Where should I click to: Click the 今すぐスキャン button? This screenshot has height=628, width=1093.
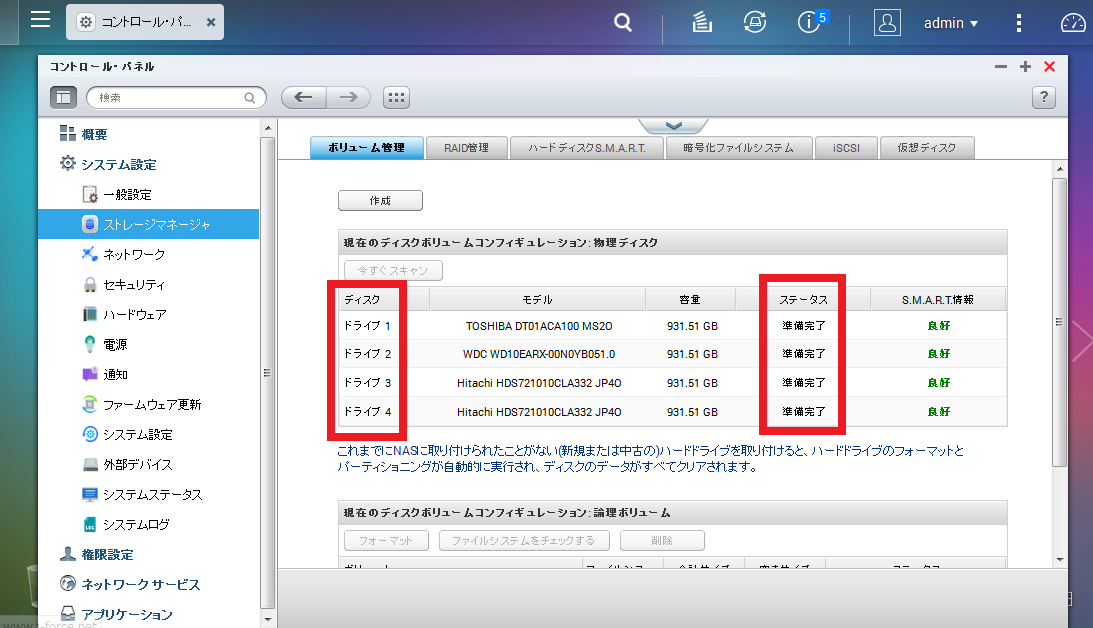click(393, 270)
